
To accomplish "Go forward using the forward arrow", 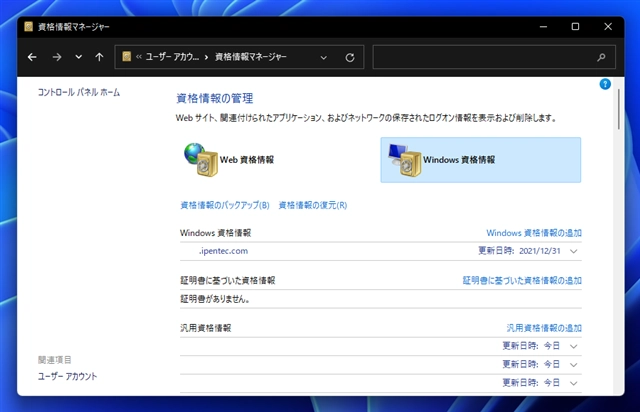I will coord(57,57).
